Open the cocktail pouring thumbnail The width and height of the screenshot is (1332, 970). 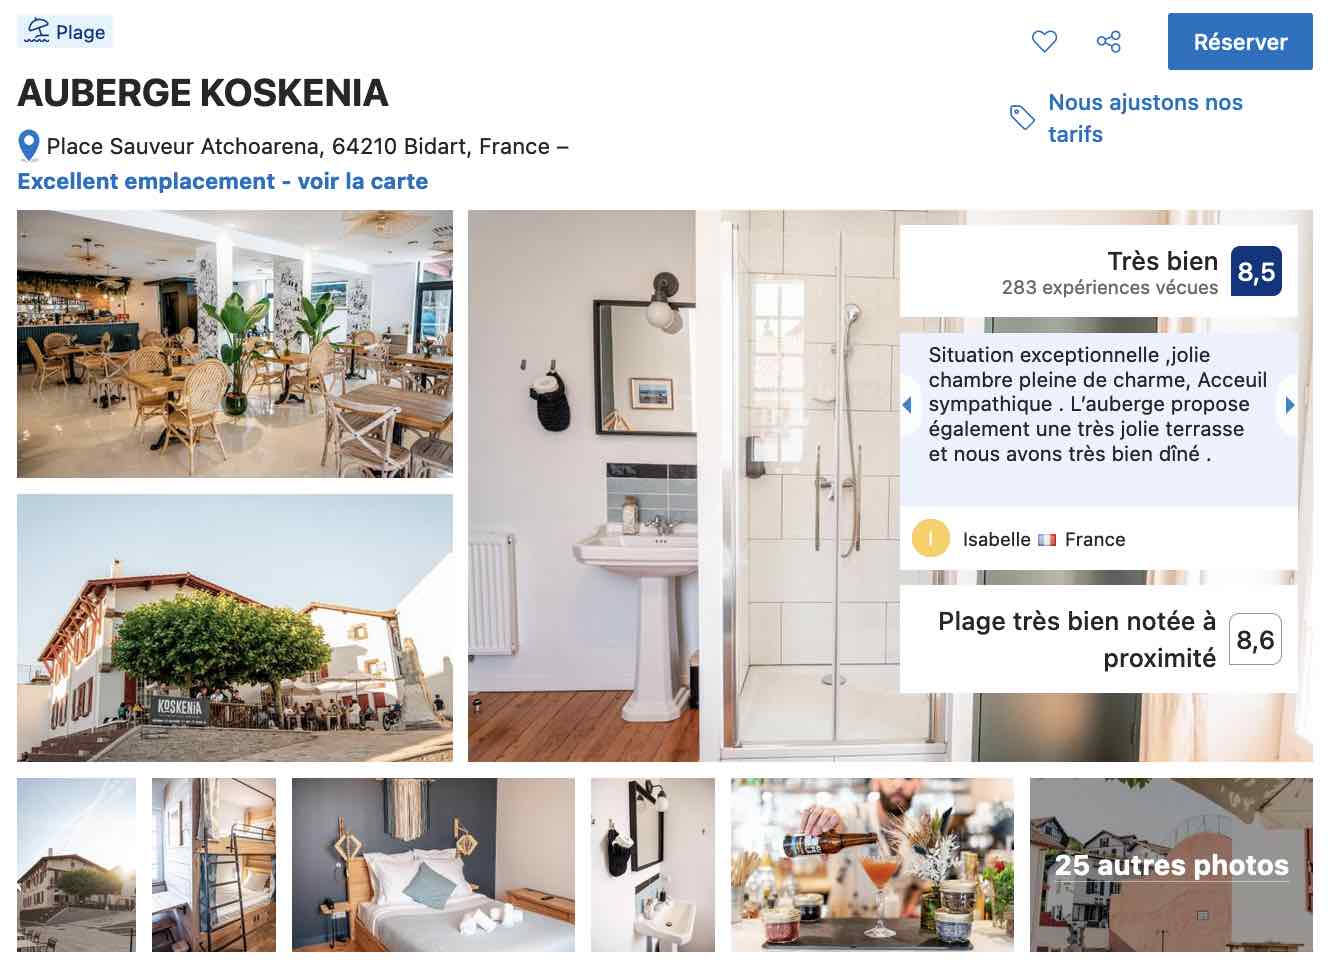point(872,865)
